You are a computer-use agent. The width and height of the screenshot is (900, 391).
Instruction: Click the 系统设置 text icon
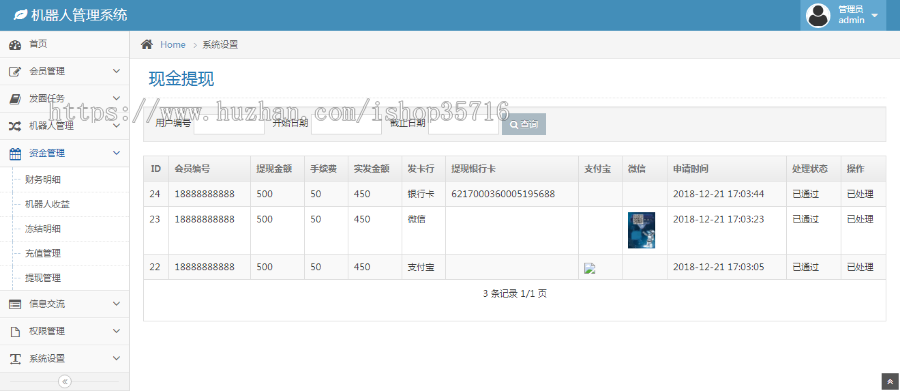click(15, 359)
